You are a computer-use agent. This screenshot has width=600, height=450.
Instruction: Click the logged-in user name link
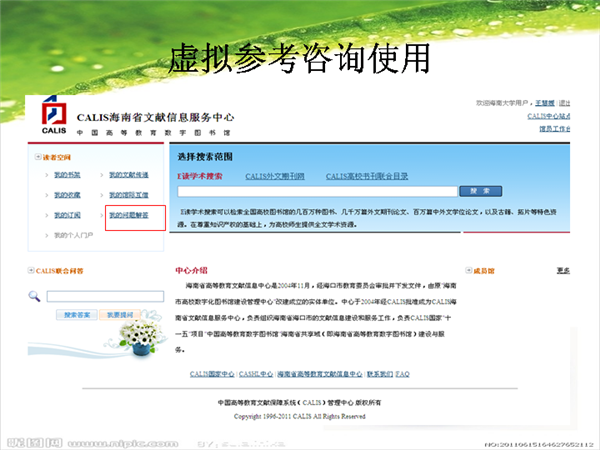click(545, 103)
